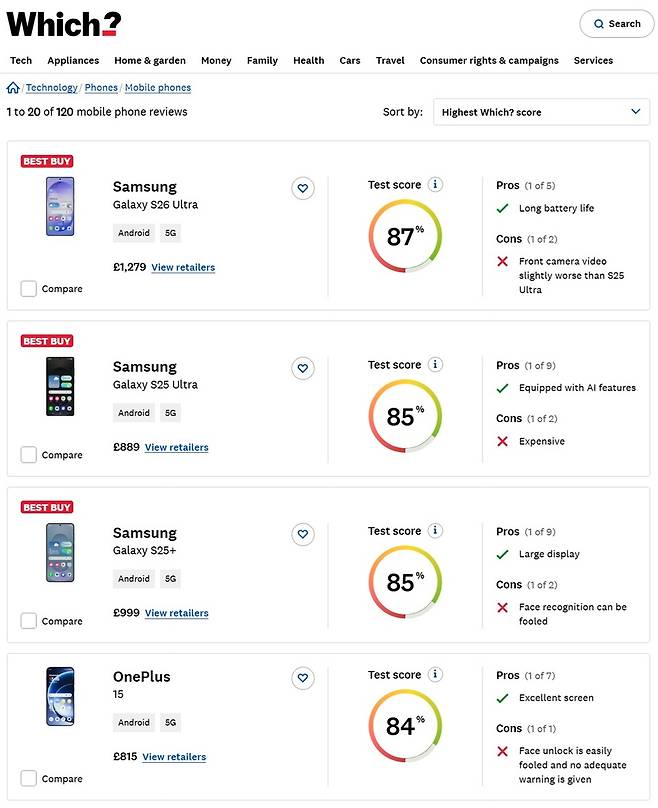The height and width of the screenshot is (808, 658).
Task: Favourite the Samsung Galaxy S26 Ultra
Action: click(303, 188)
